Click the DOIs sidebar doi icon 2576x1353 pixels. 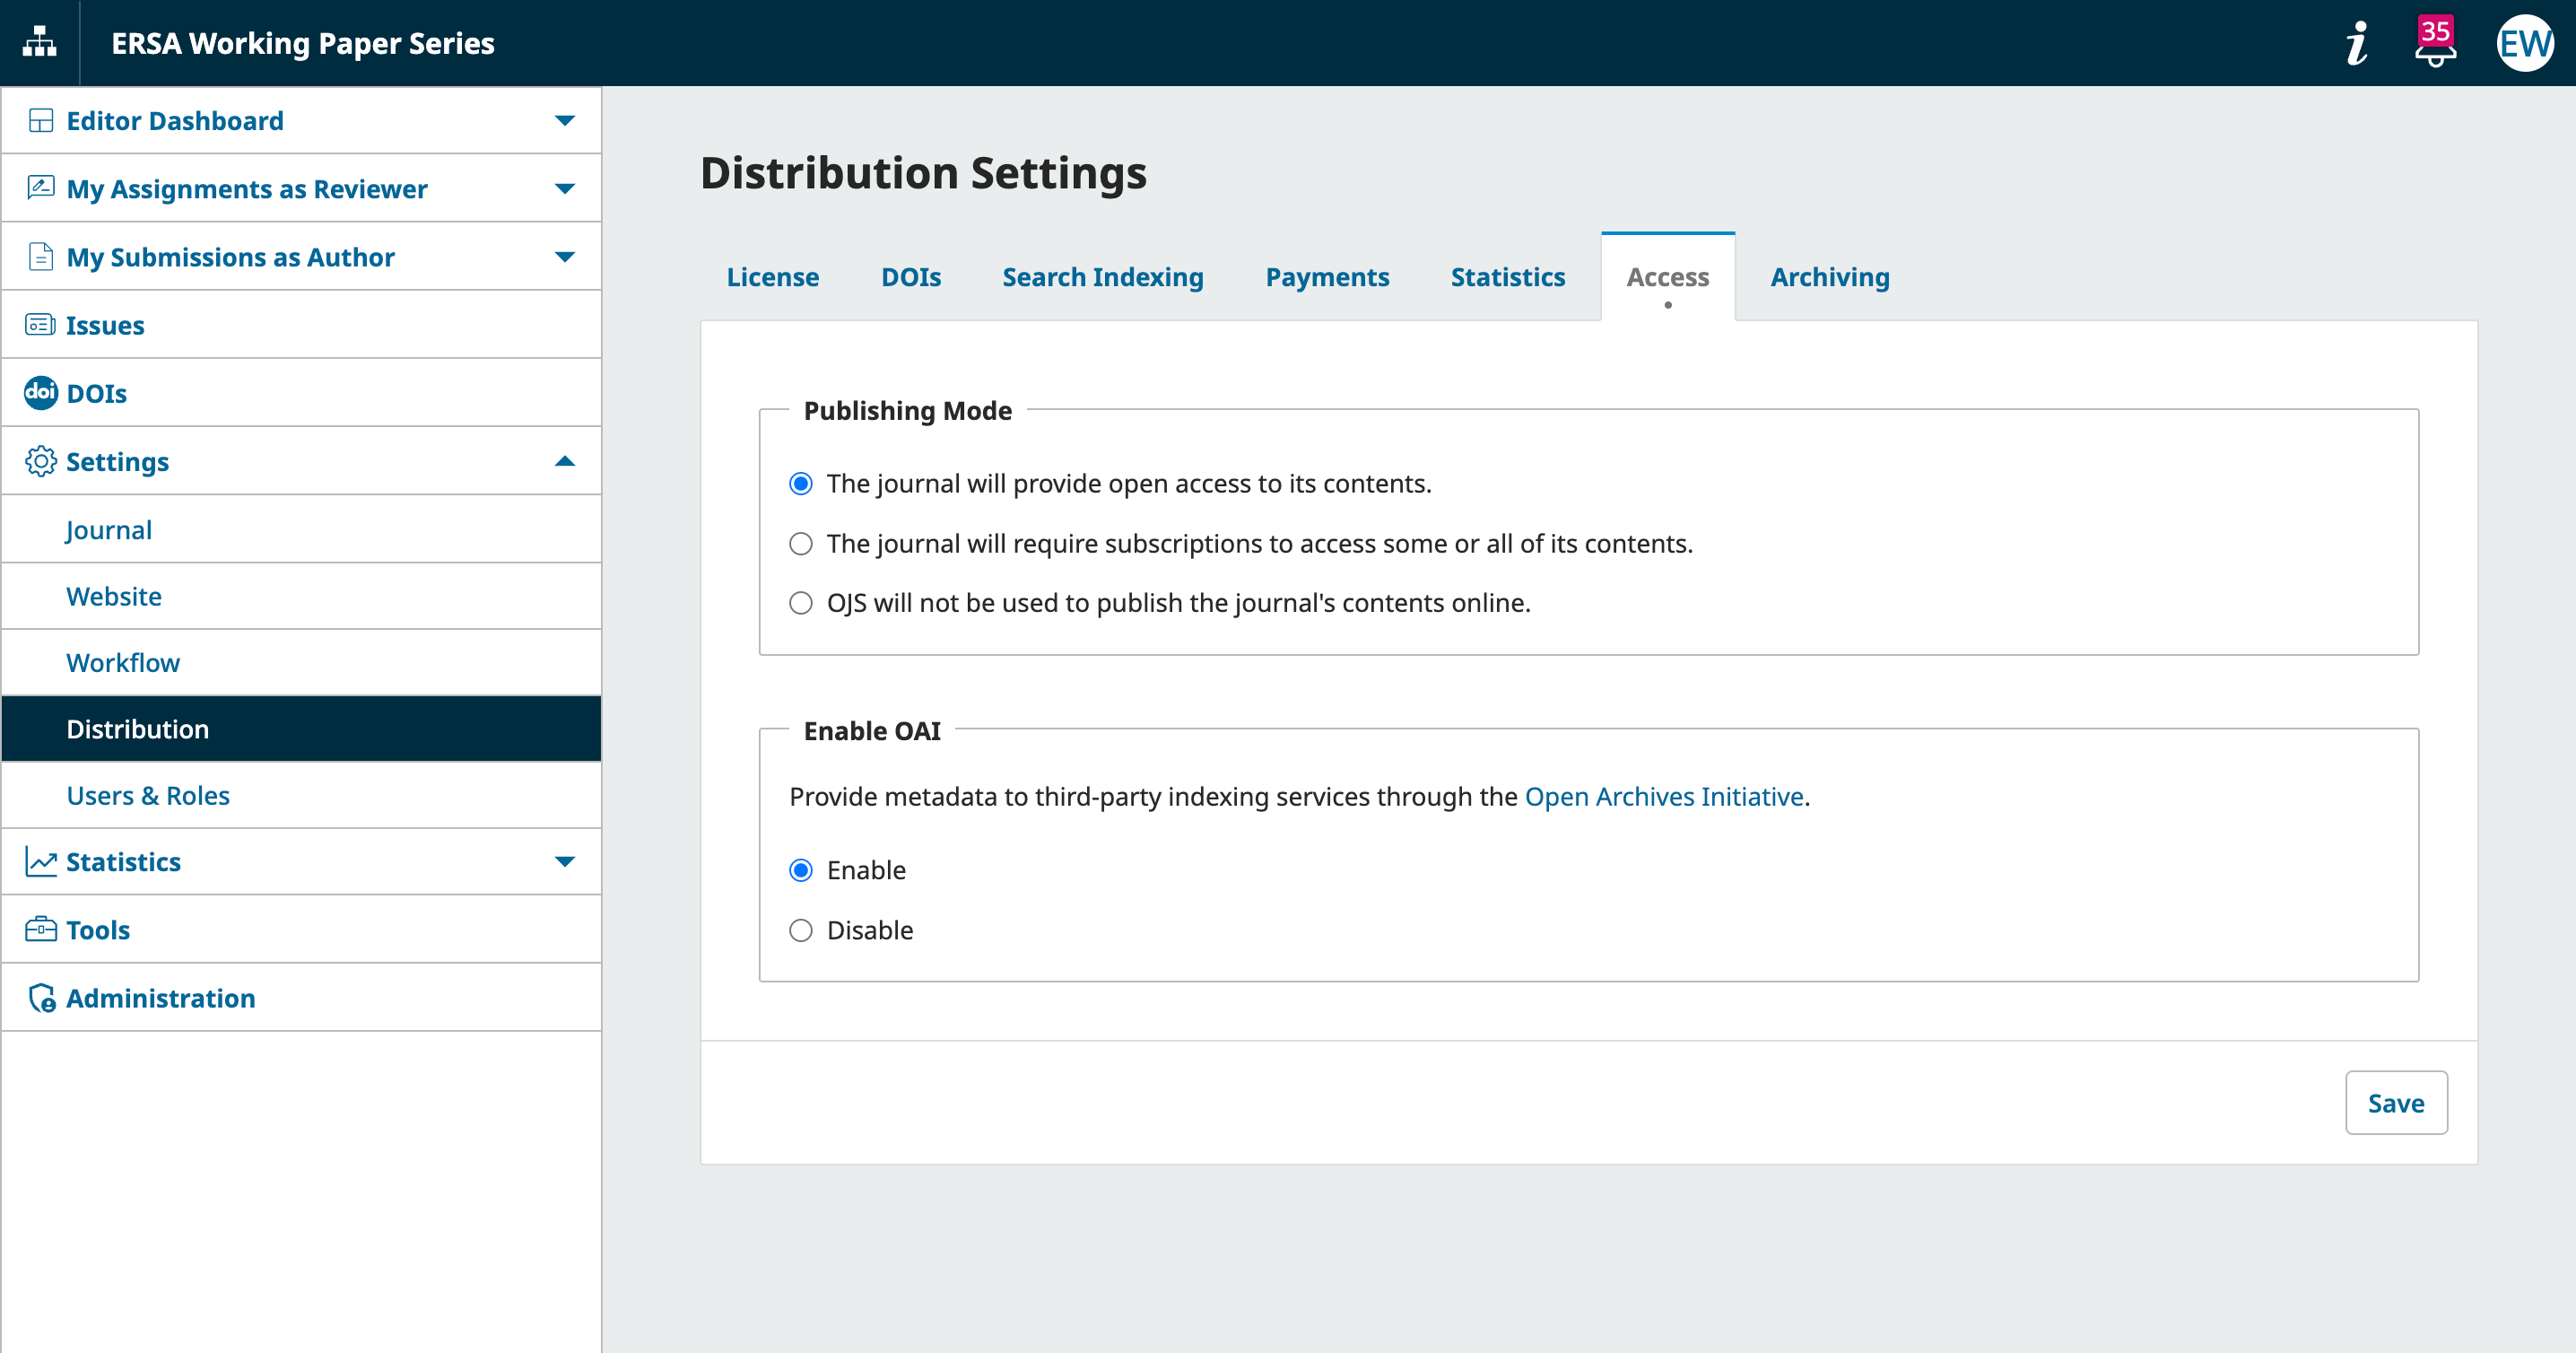pos(40,393)
